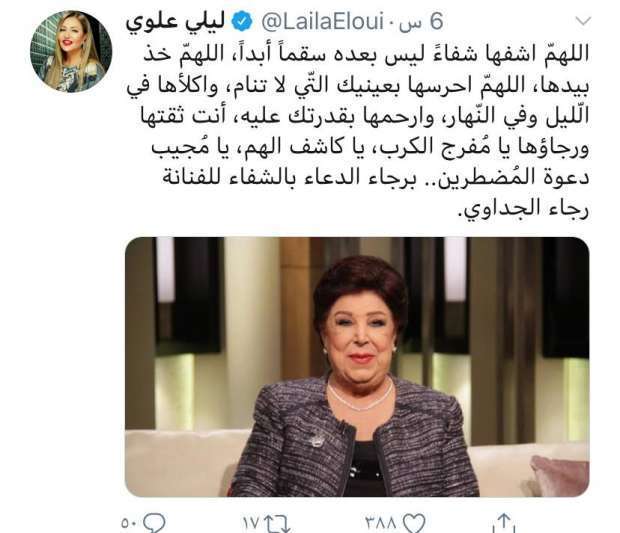620x533 pixels.
Task: Retweet this post using the arrows icon
Action: tap(276, 524)
